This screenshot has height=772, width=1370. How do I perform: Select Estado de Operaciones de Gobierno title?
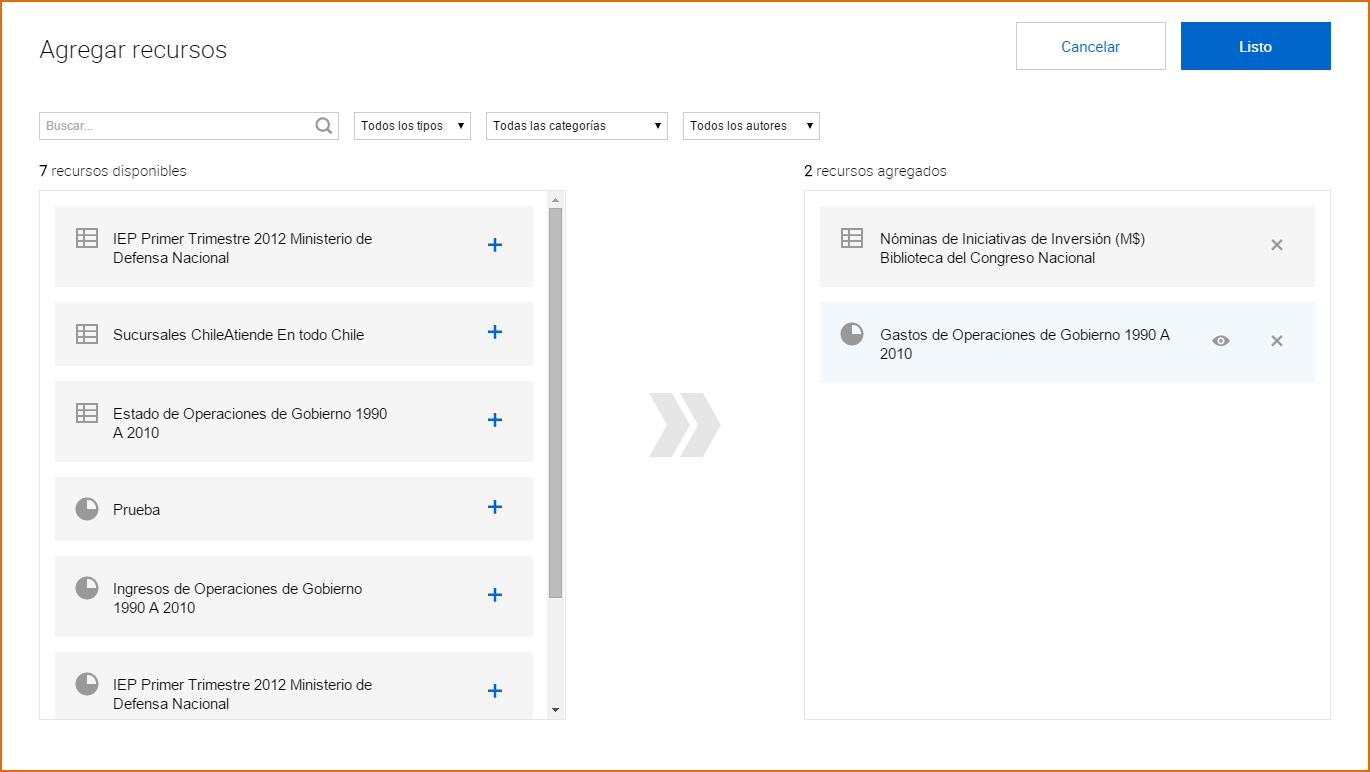pos(250,423)
